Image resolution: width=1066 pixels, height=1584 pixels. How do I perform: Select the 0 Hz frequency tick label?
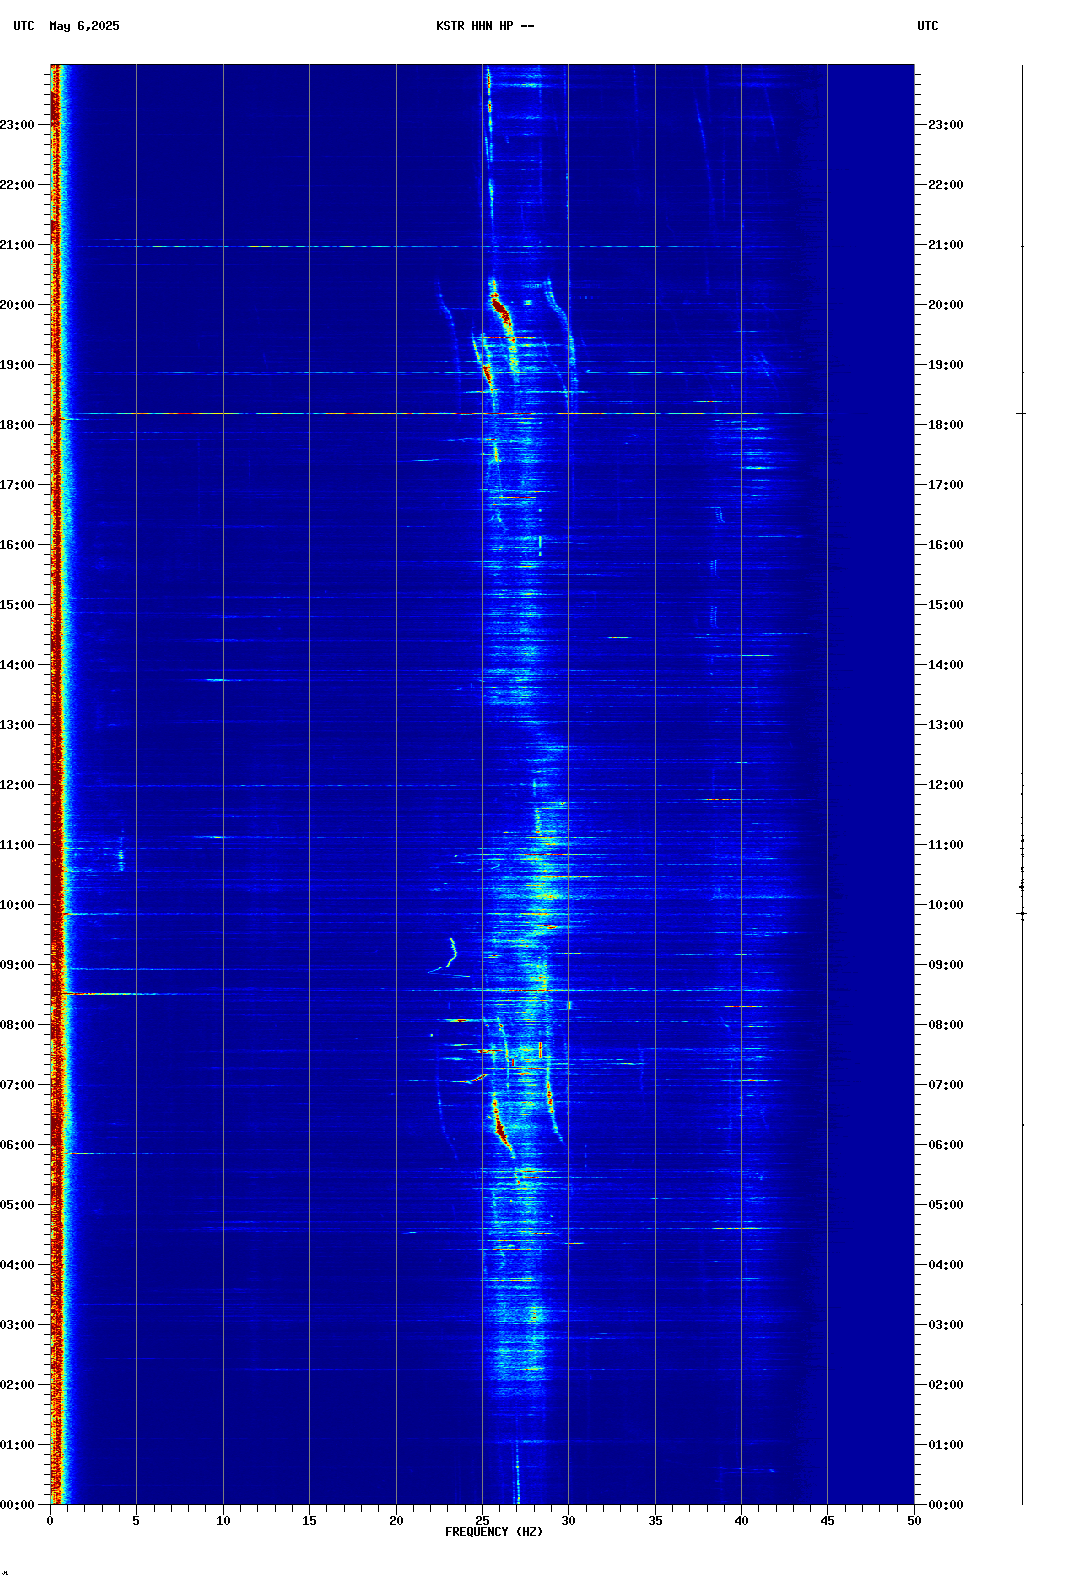click(x=50, y=1521)
